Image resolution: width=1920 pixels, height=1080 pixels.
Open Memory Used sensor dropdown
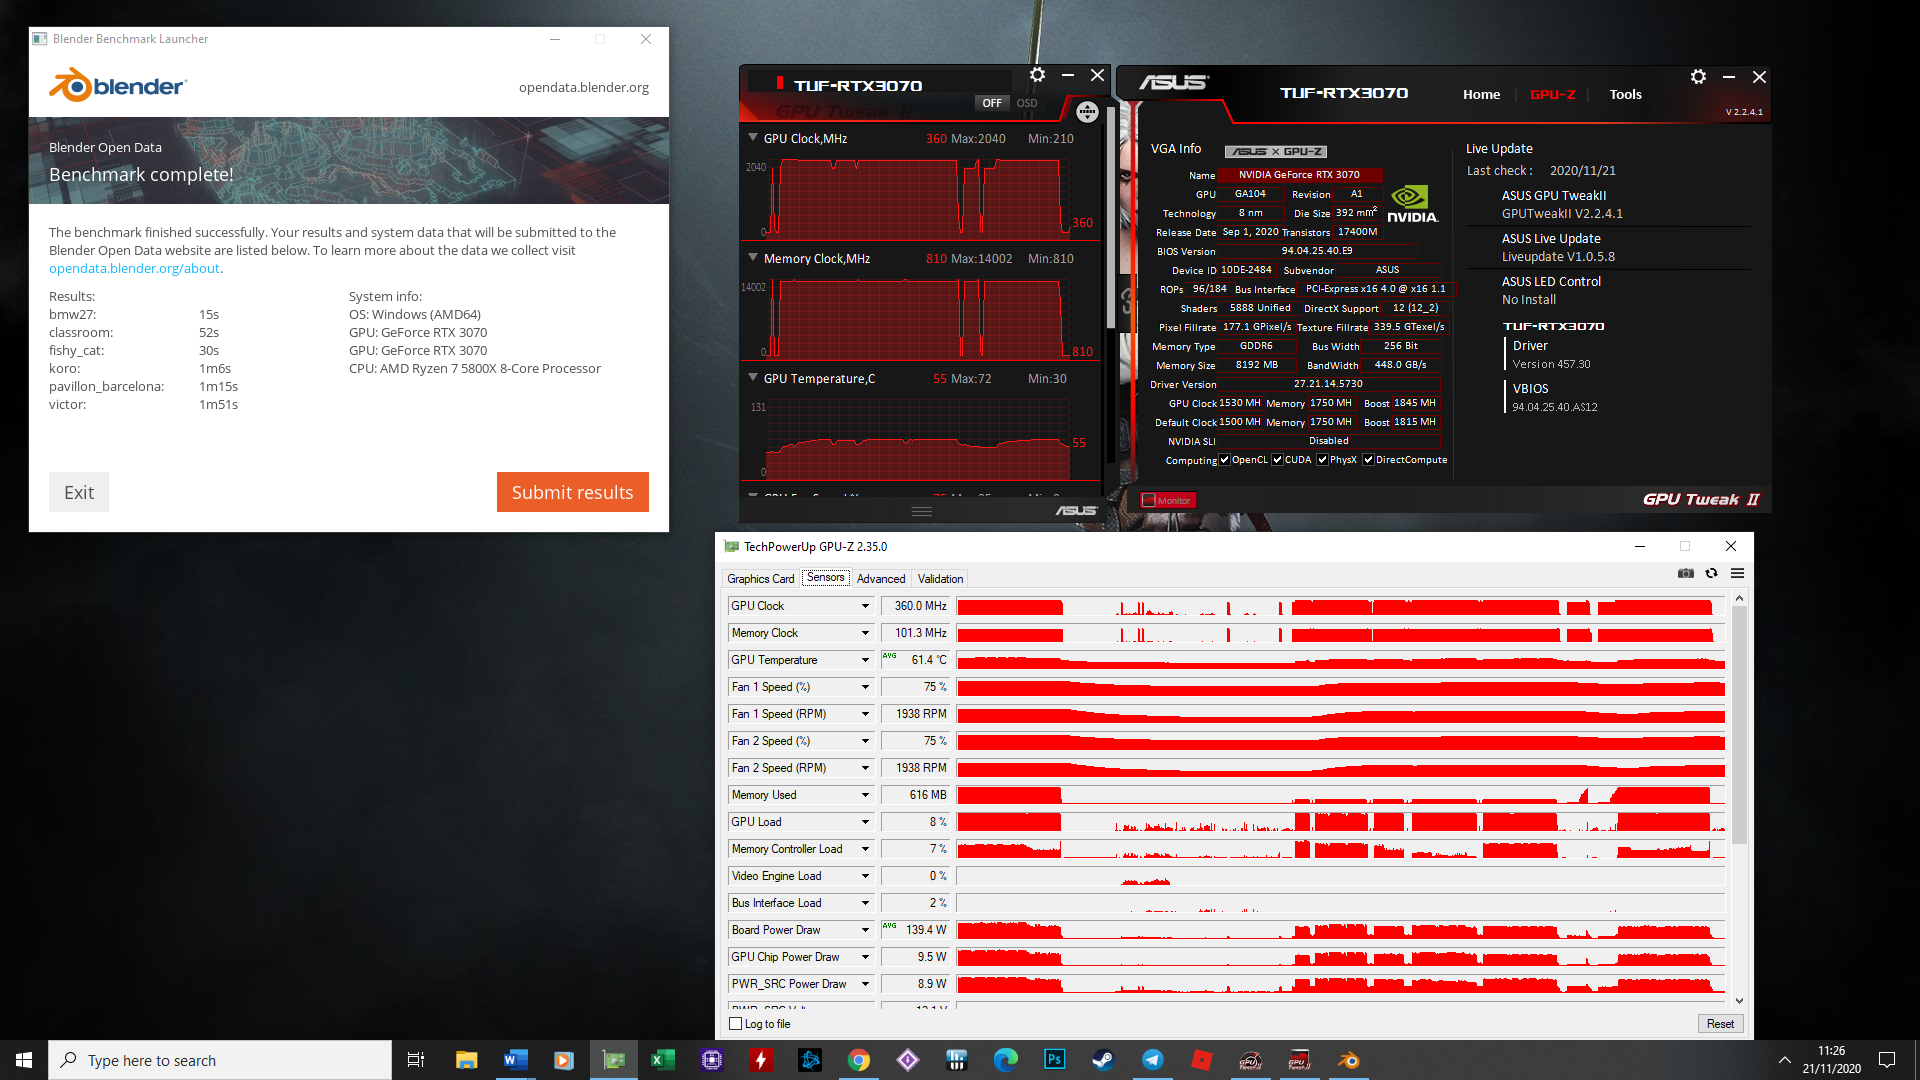tap(865, 795)
